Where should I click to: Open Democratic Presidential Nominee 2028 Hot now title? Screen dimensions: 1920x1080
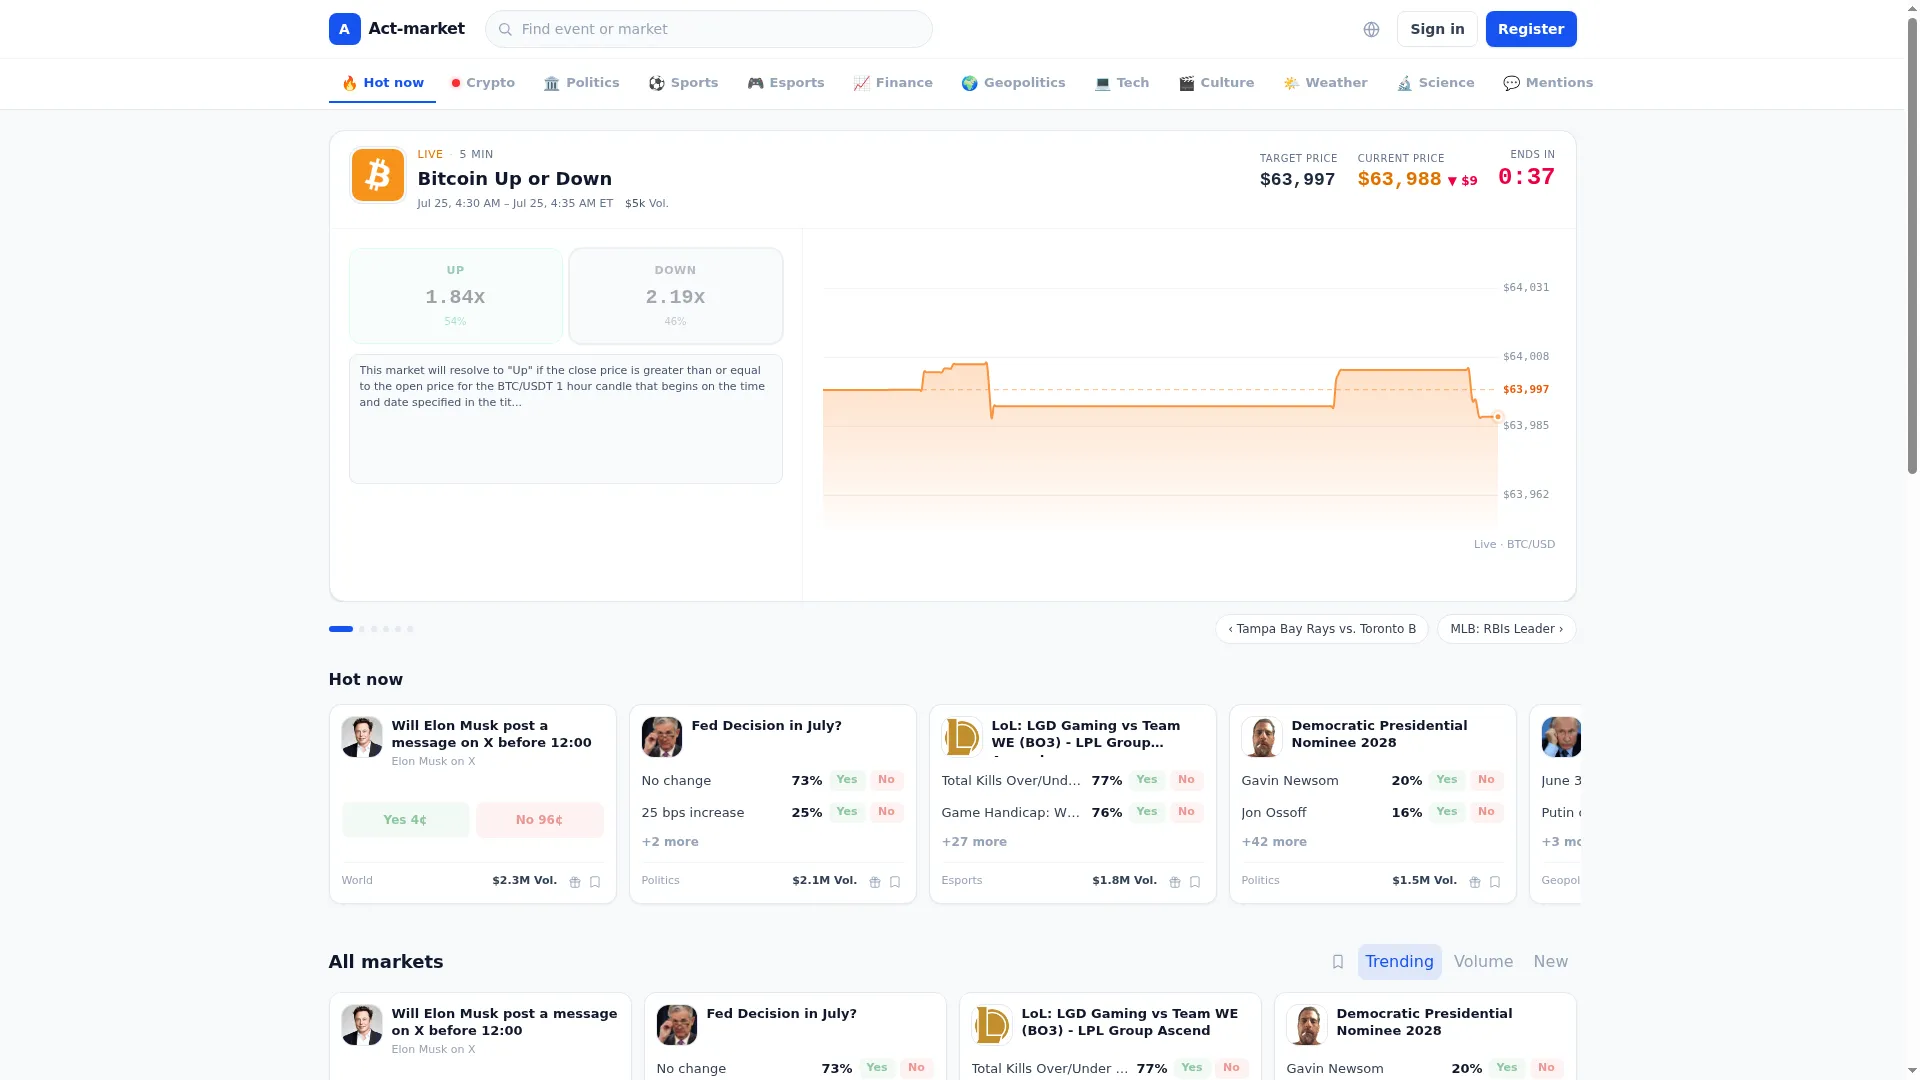point(1379,734)
